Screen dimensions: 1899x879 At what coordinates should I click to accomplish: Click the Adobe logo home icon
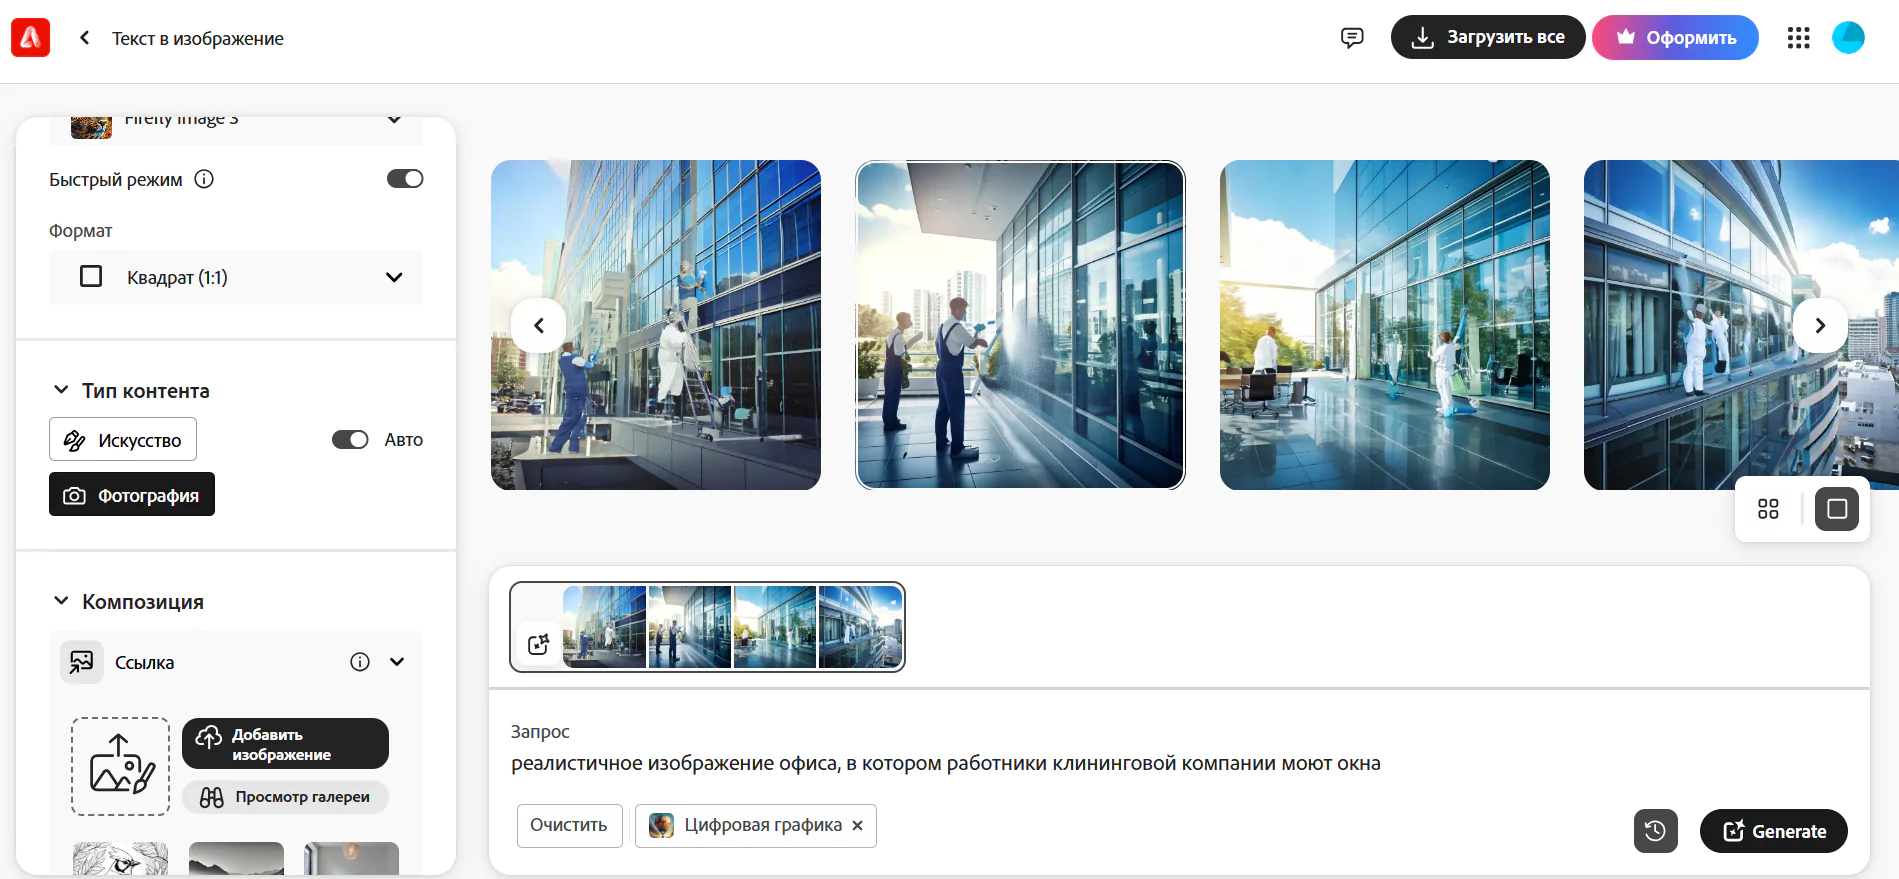coord(30,38)
